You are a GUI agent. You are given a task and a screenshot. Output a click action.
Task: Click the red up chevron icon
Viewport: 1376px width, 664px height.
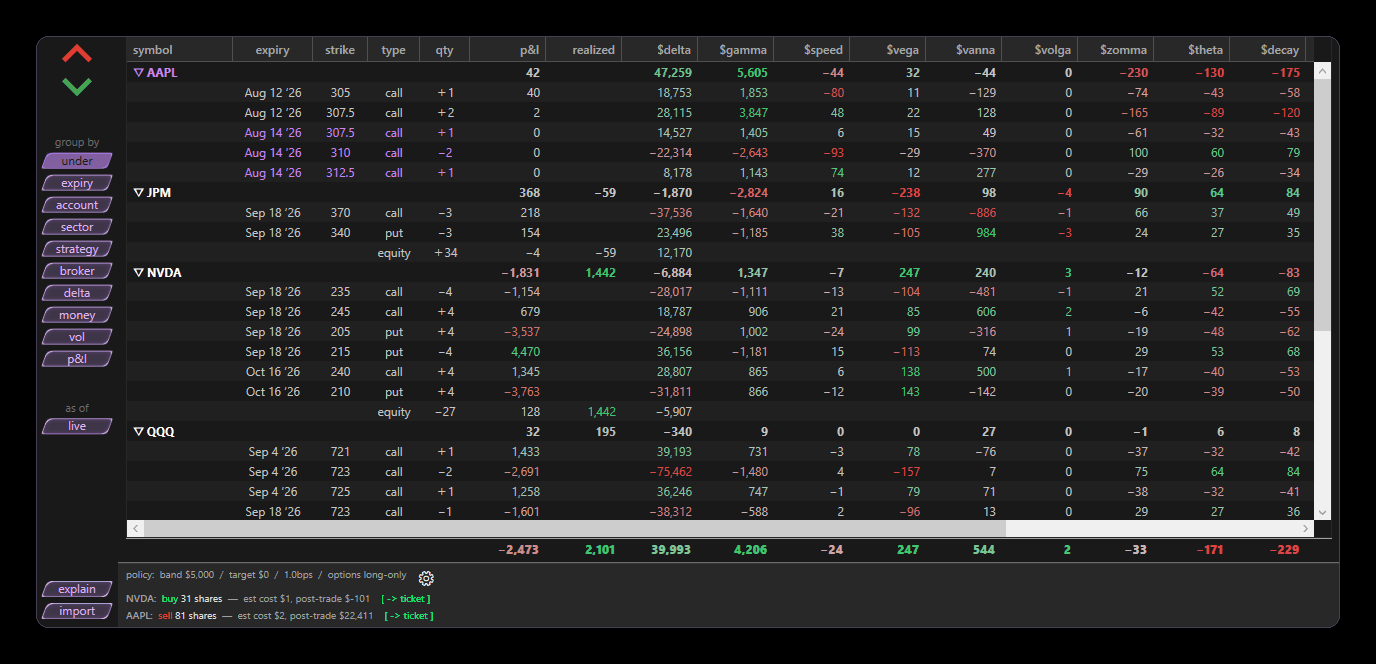[77, 53]
